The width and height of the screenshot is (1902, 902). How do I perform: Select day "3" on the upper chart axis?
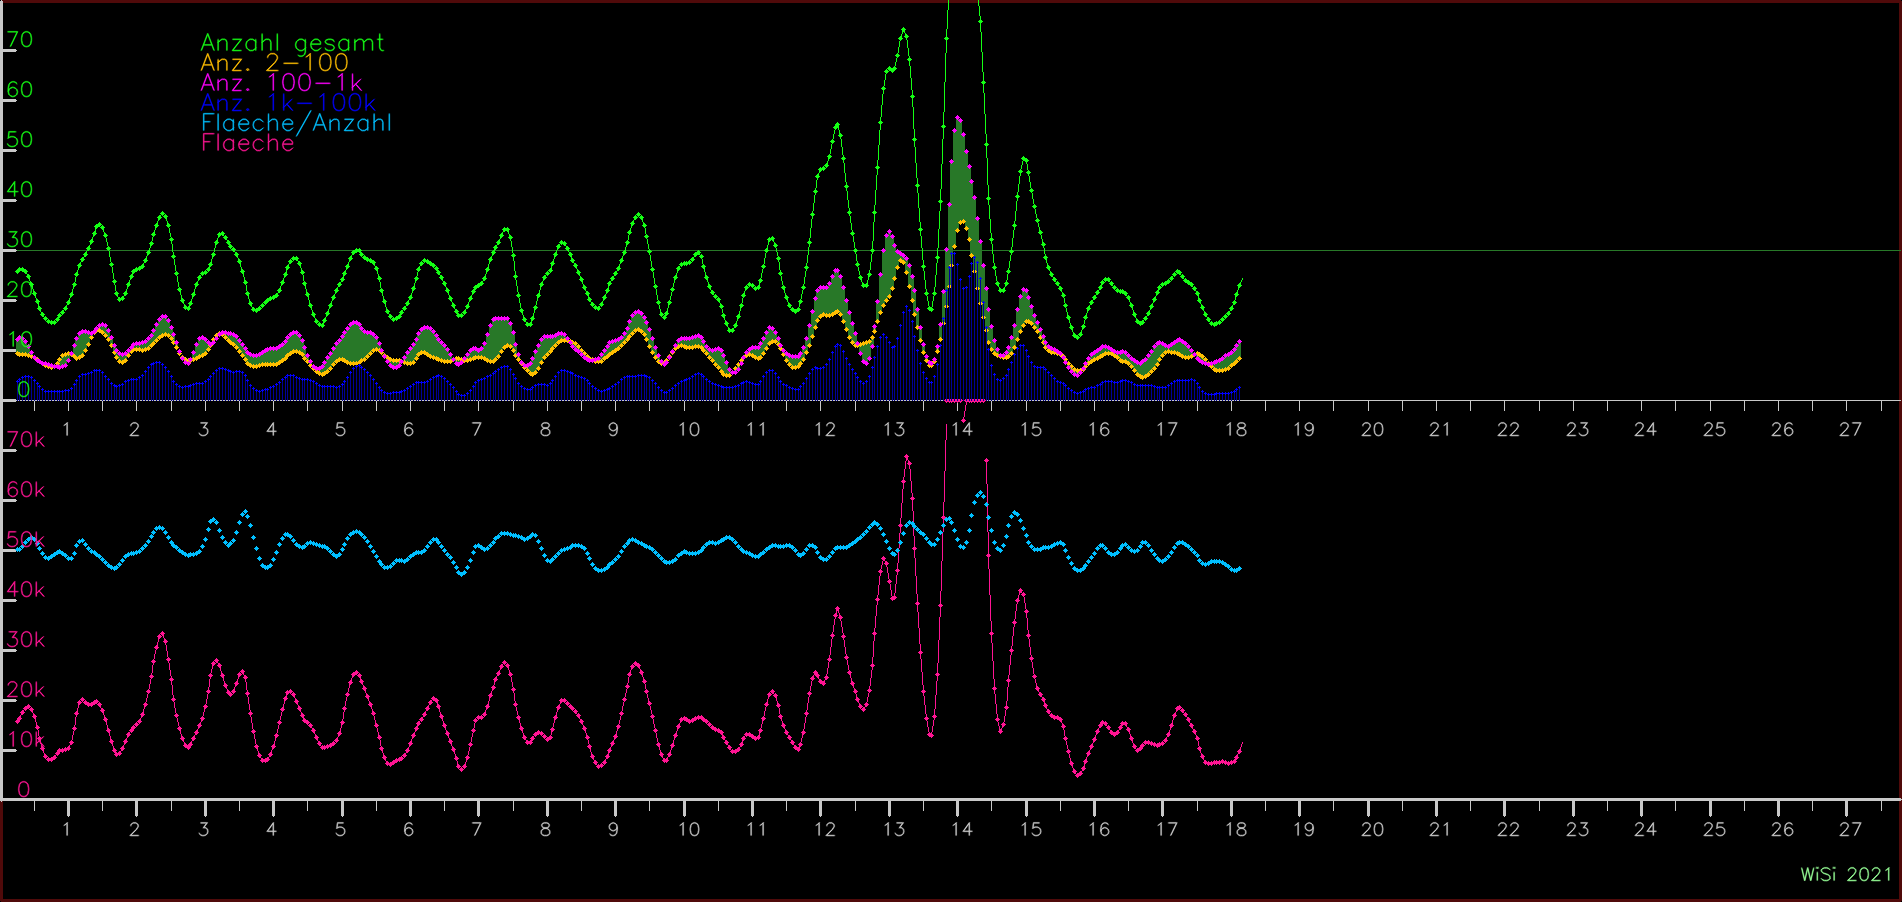coord(204,429)
